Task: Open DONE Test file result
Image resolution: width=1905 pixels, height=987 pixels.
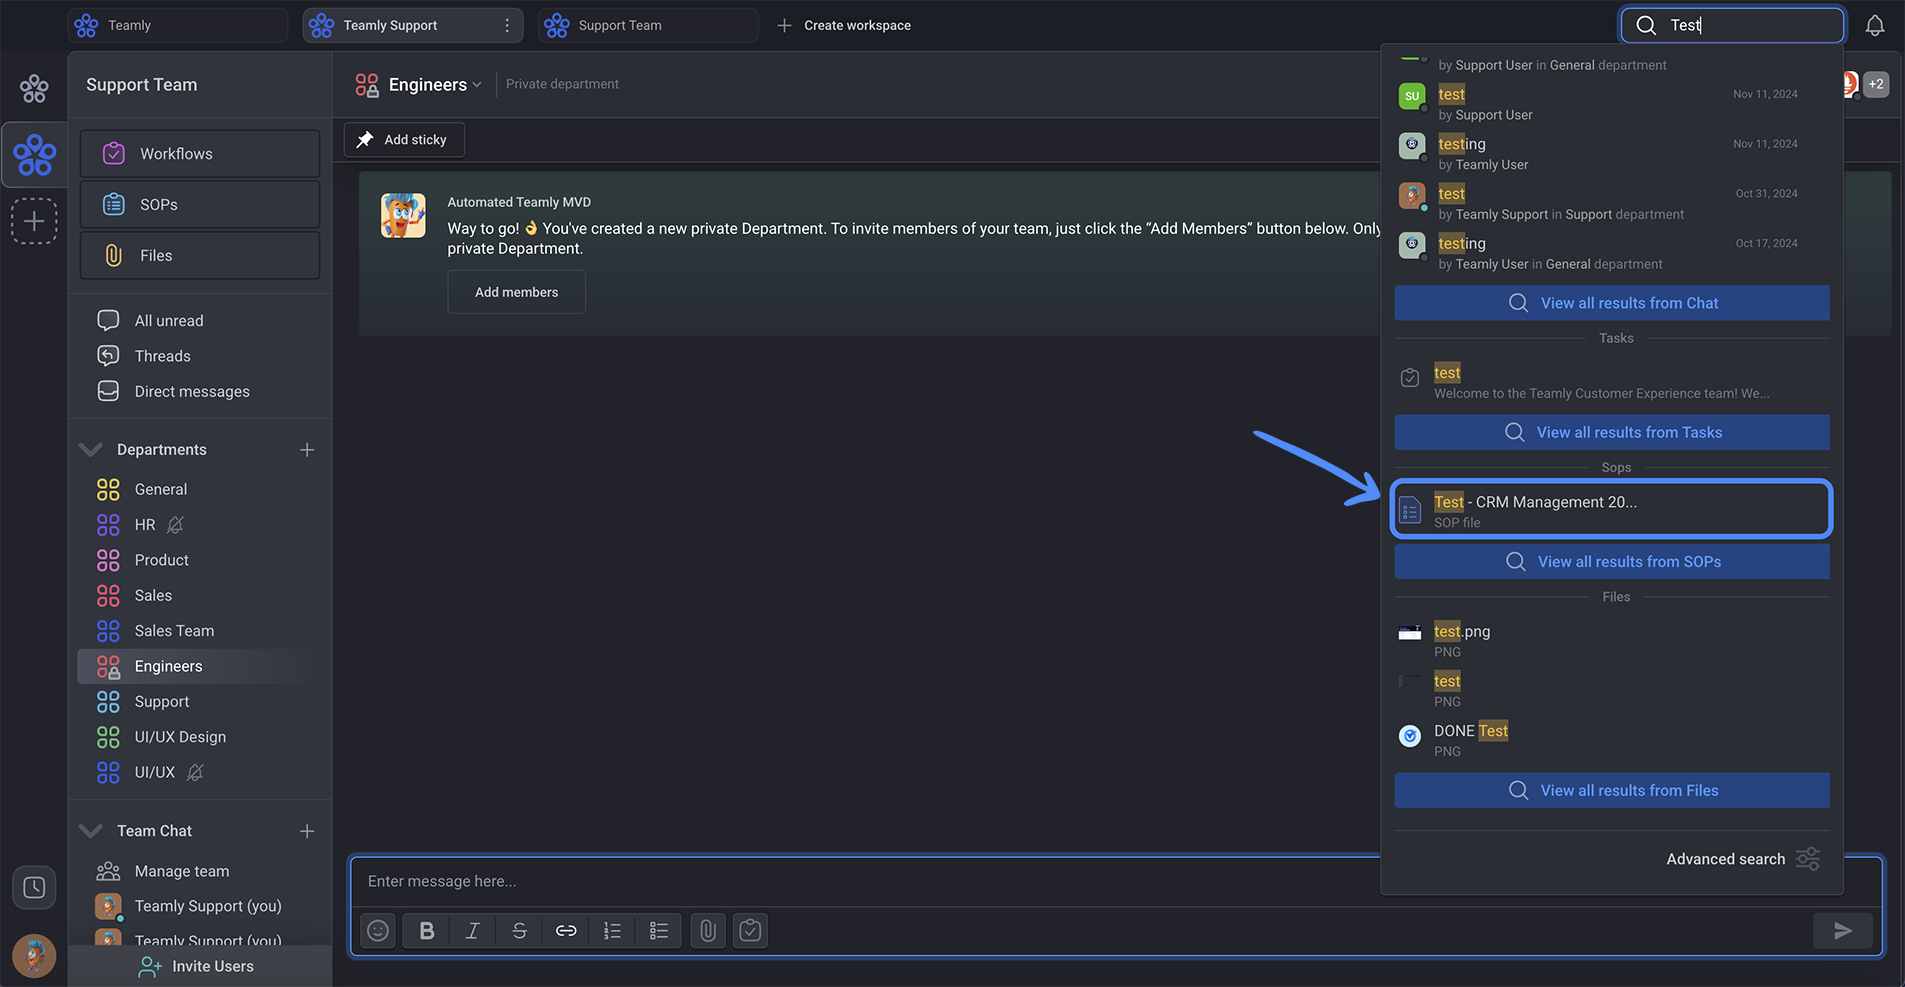Action: tap(1612, 741)
